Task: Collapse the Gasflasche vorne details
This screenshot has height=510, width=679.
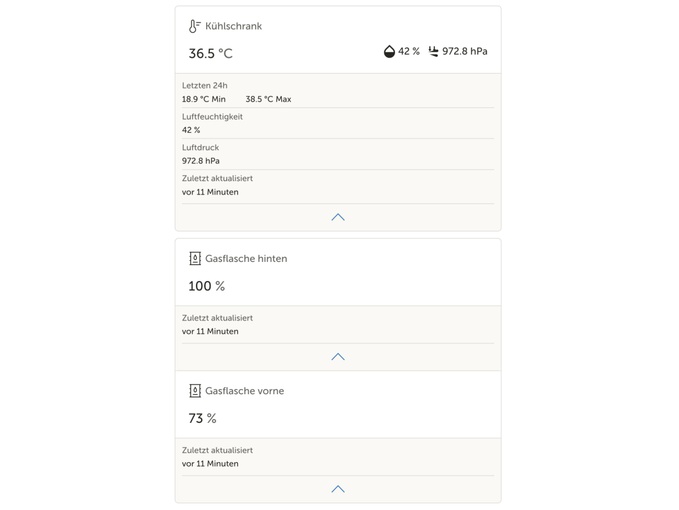Action: (338, 489)
